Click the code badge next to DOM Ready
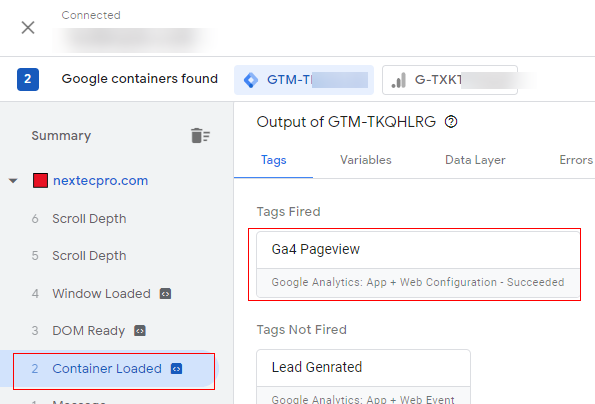Viewport: 595px width, 404px height. click(140, 331)
